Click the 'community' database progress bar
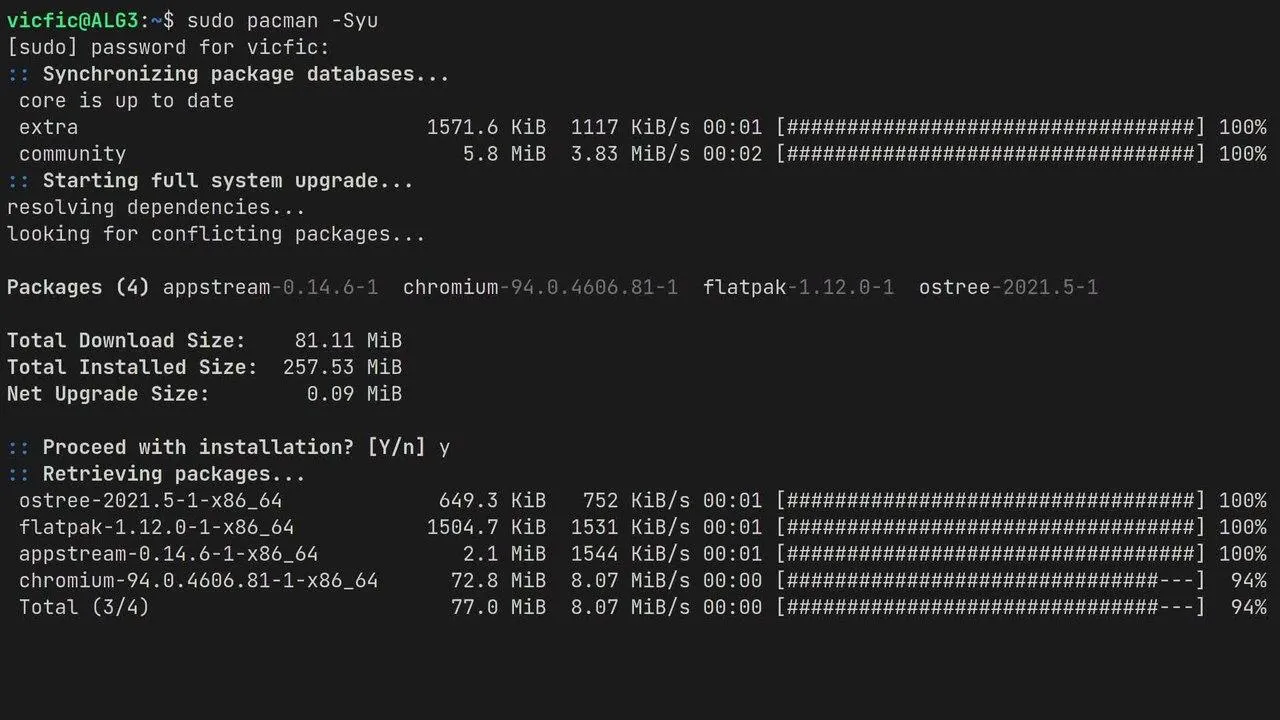Image resolution: width=1280 pixels, height=720 pixels. point(991,154)
